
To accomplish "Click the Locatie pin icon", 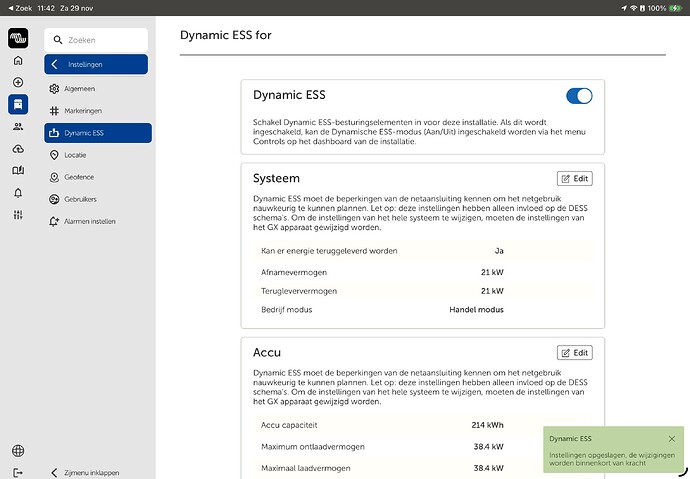I will pyautogui.click(x=54, y=155).
